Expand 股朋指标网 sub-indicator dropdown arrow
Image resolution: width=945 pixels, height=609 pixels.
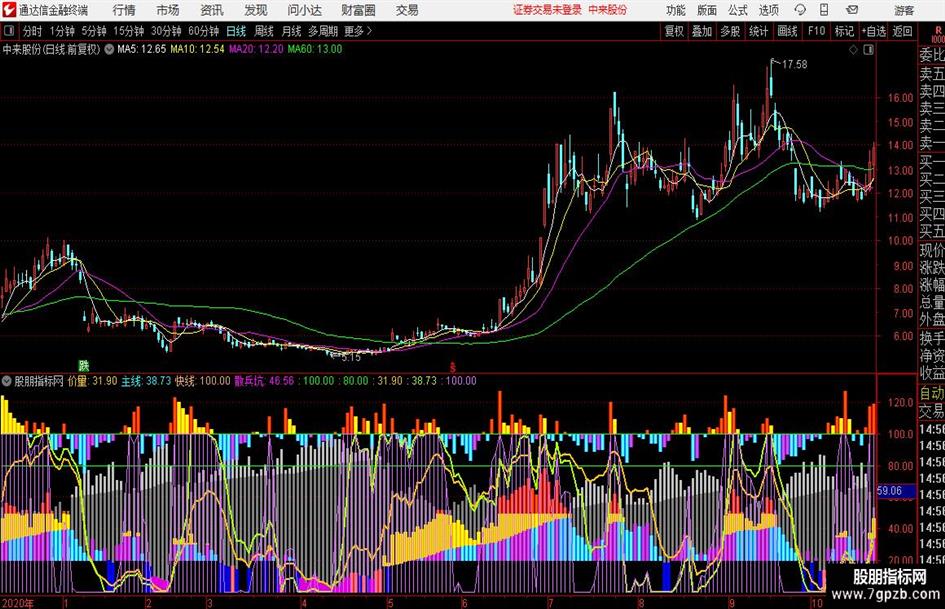point(7,381)
